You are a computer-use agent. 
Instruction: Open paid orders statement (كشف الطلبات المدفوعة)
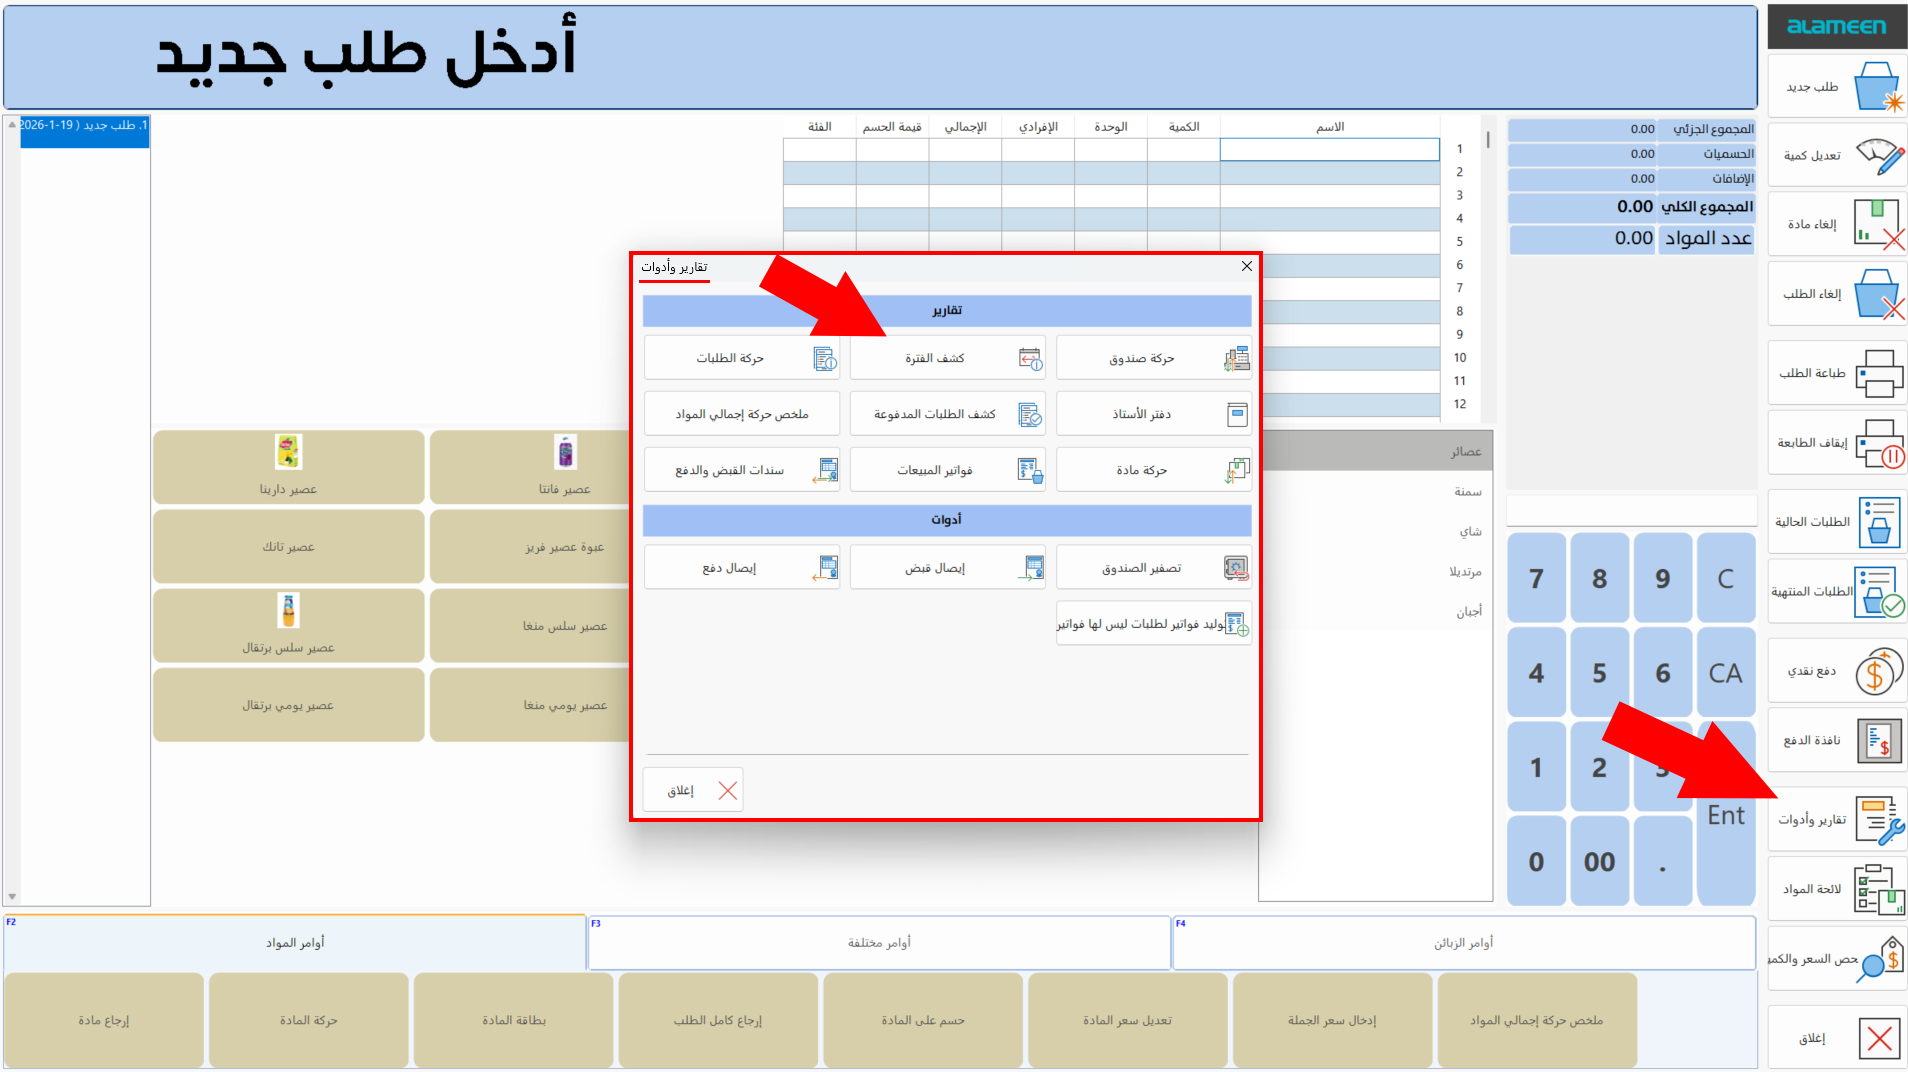point(947,414)
